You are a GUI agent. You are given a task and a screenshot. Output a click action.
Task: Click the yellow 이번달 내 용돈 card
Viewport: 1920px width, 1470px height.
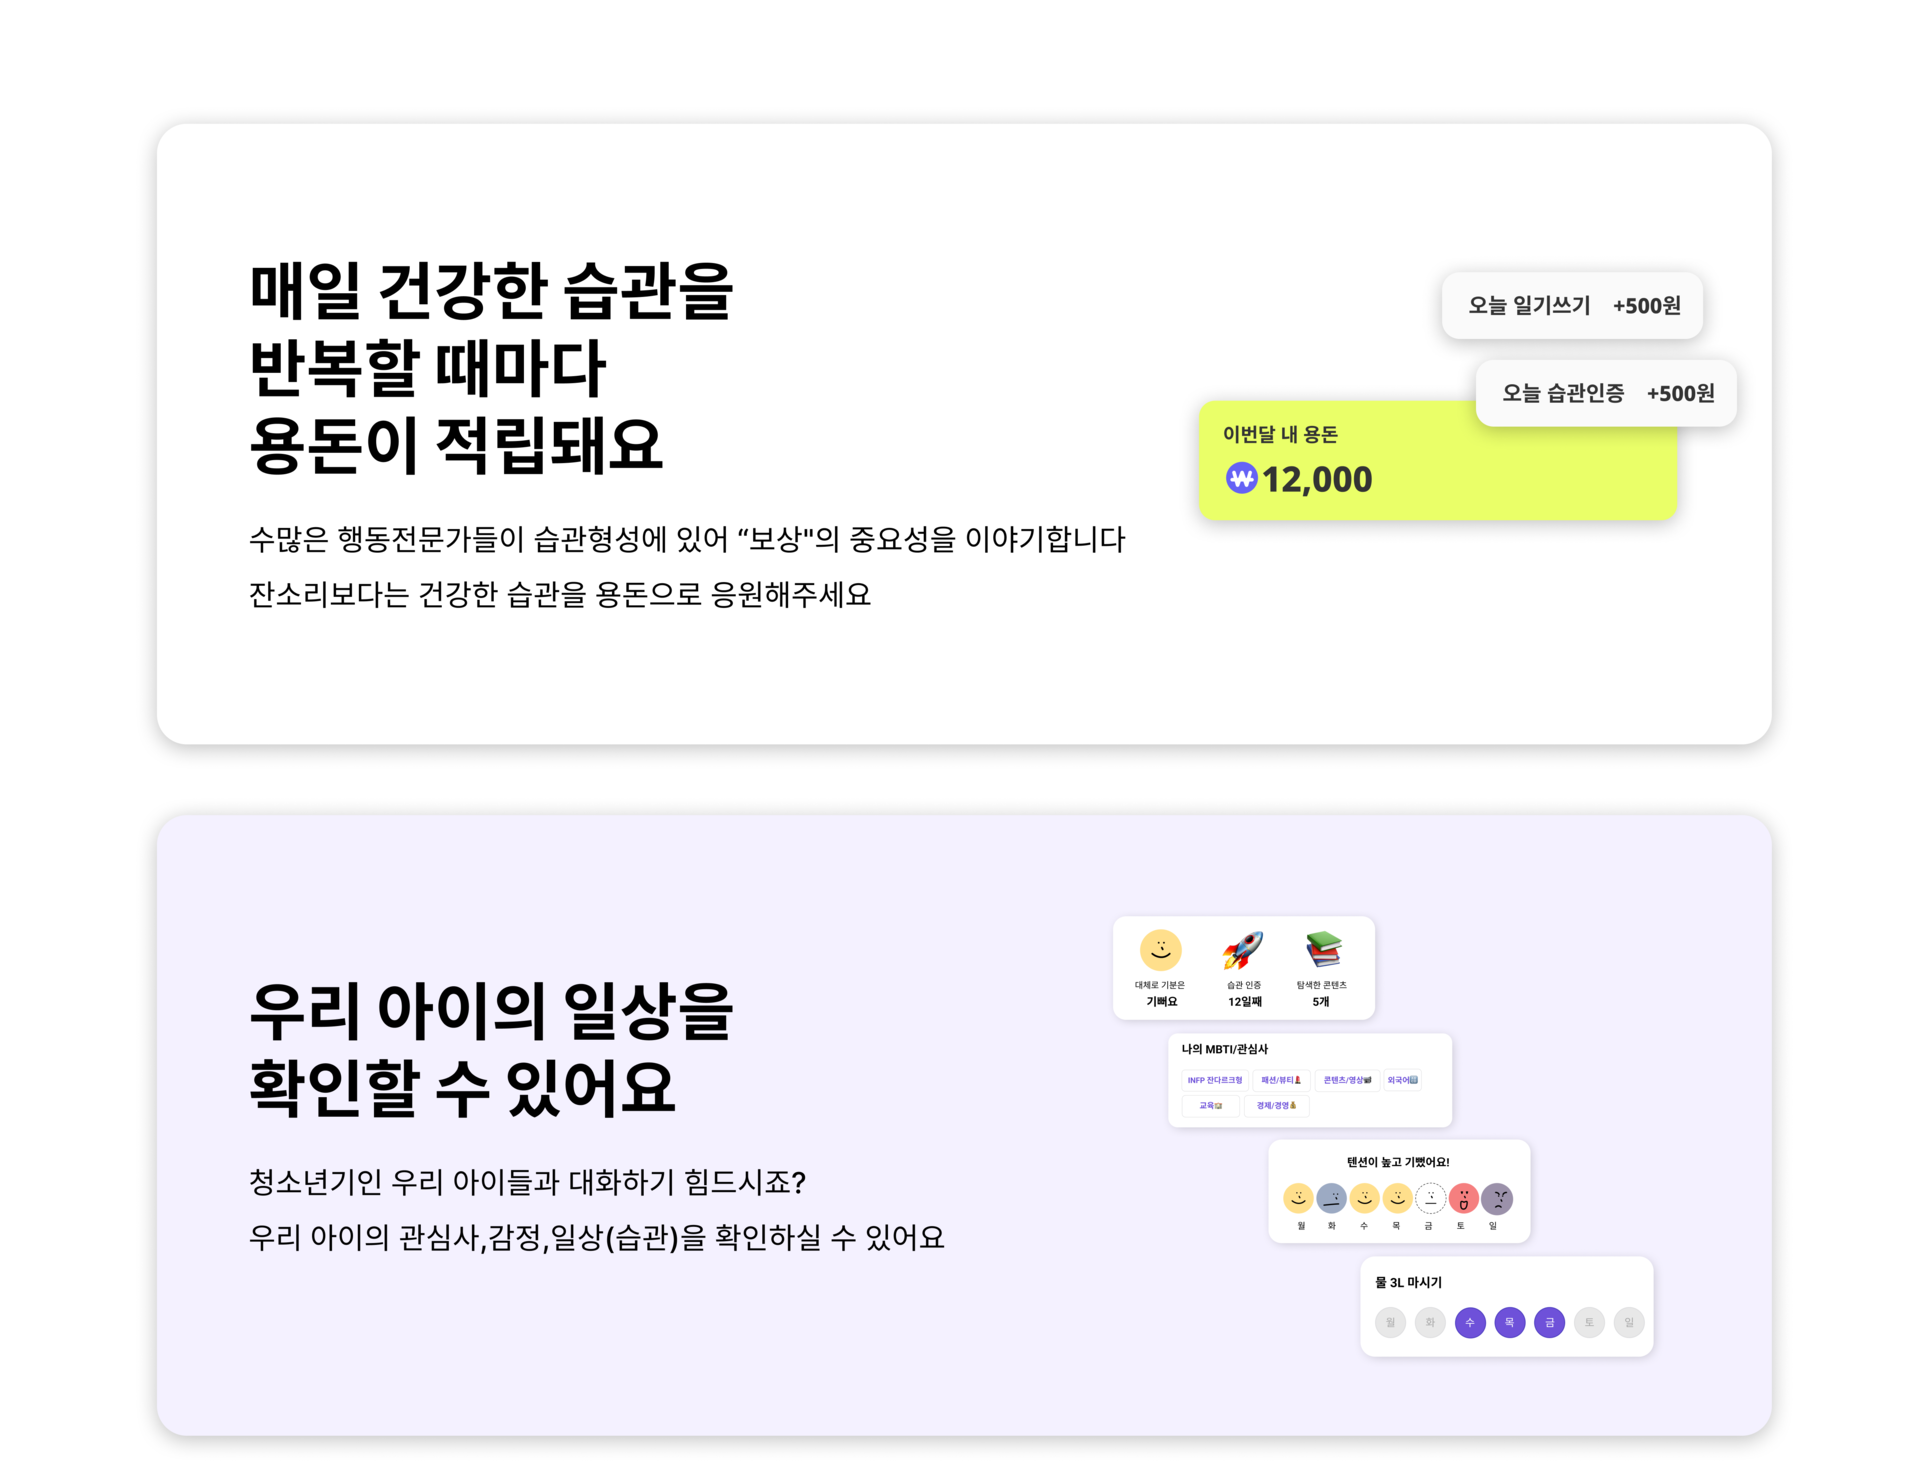click(x=1438, y=460)
